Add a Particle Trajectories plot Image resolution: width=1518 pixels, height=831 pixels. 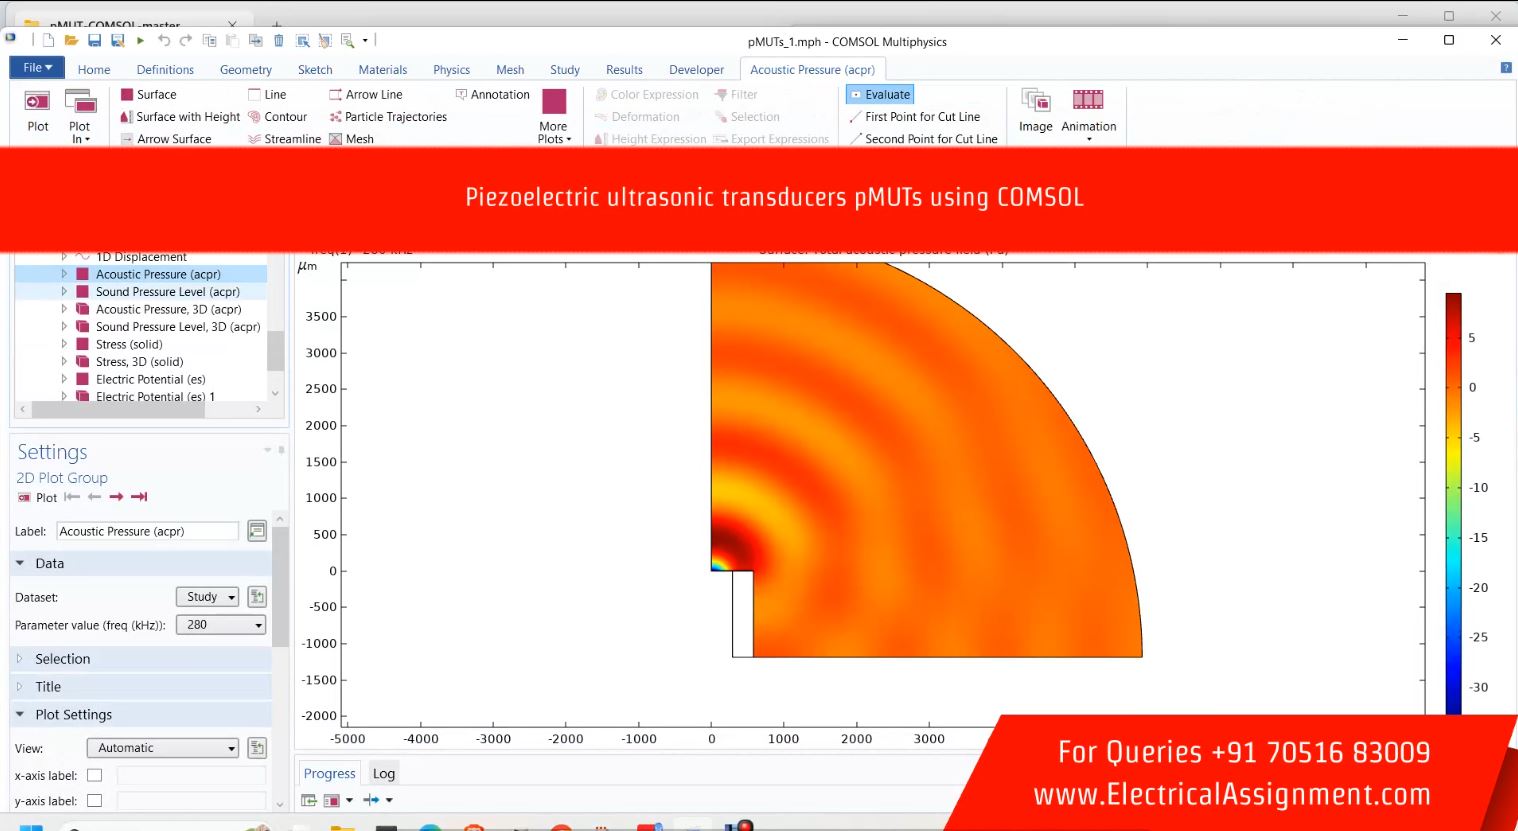click(387, 117)
